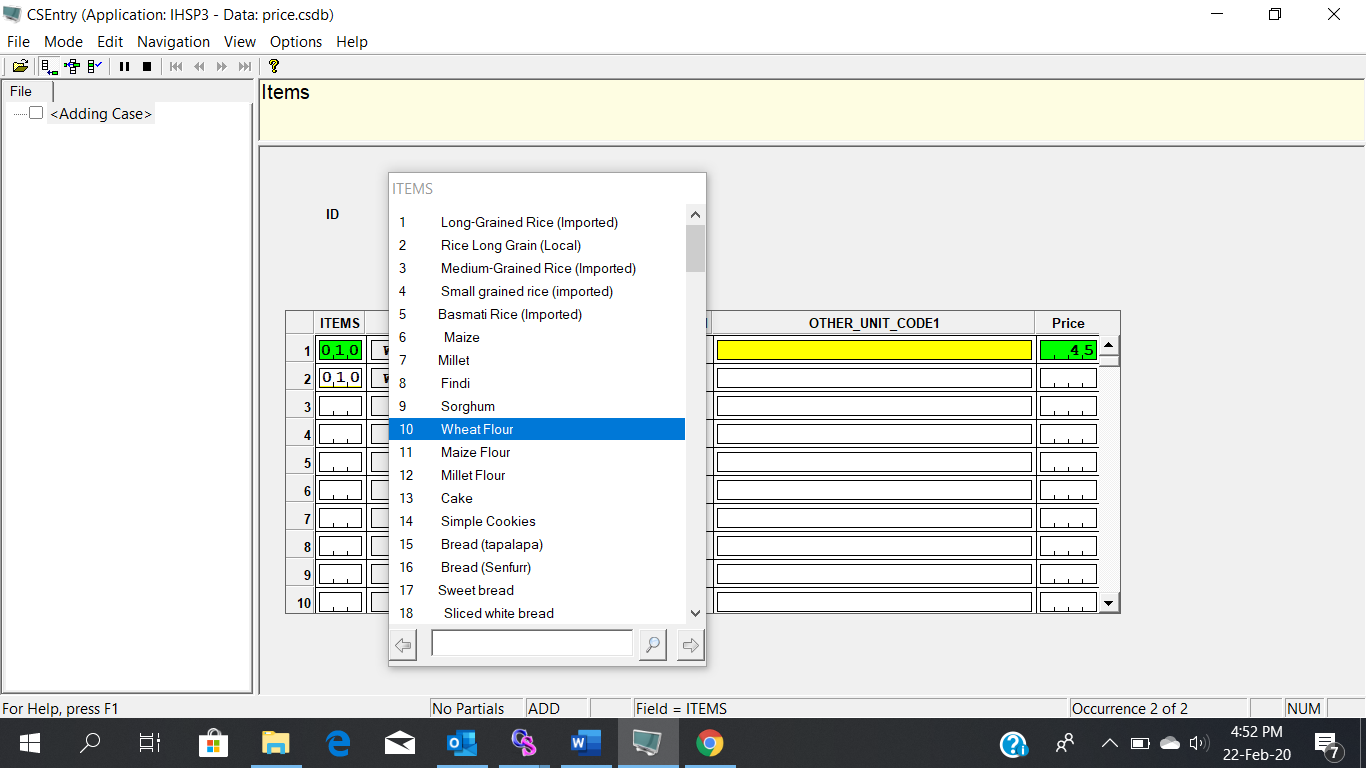Open Microsoft Store from taskbar
The height and width of the screenshot is (768, 1366).
[213, 743]
